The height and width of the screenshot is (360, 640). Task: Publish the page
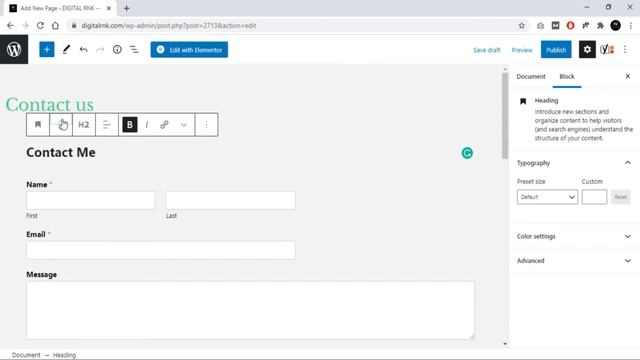[556, 50]
